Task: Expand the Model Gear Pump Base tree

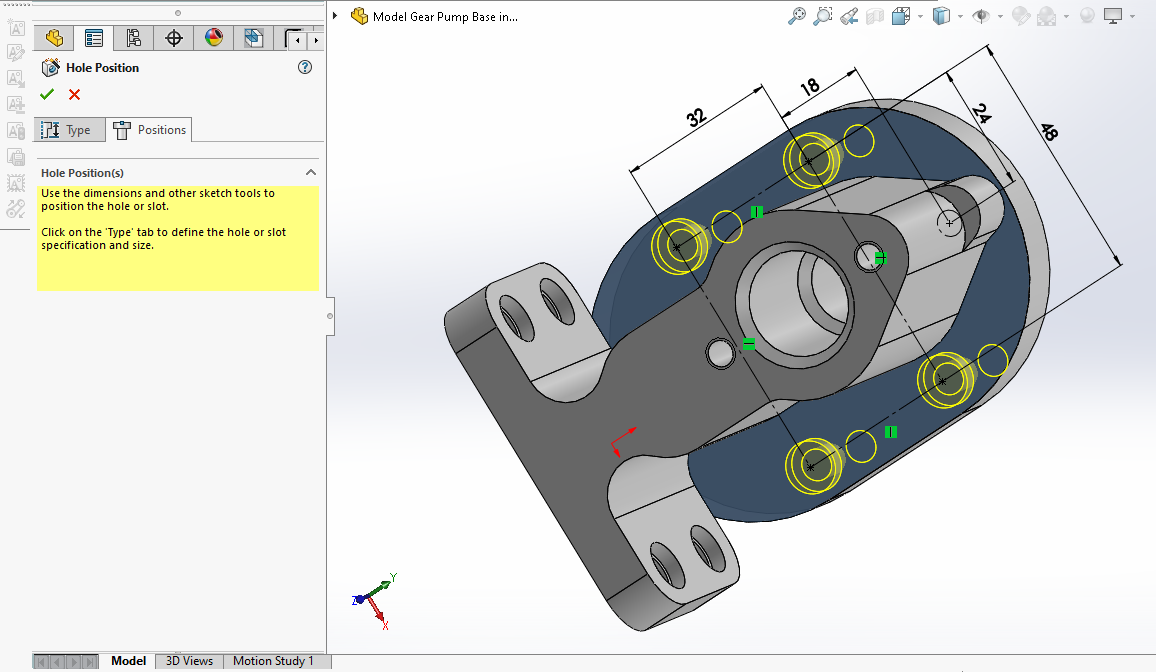Action: pyautogui.click(x=336, y=16)
